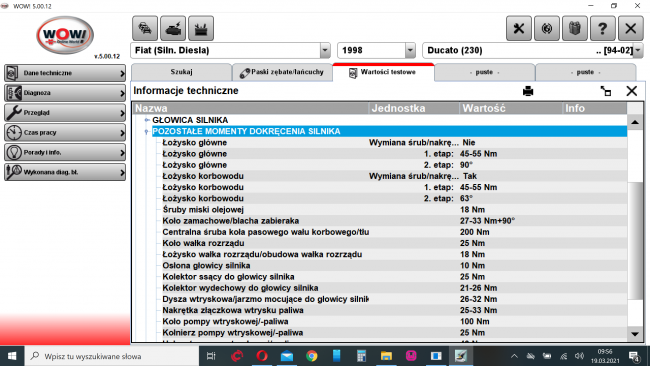Image resolution: width=650 pixels, height=366 pixels.
Task: Launch Google Chrome from the taskbar
Action: 312,356
